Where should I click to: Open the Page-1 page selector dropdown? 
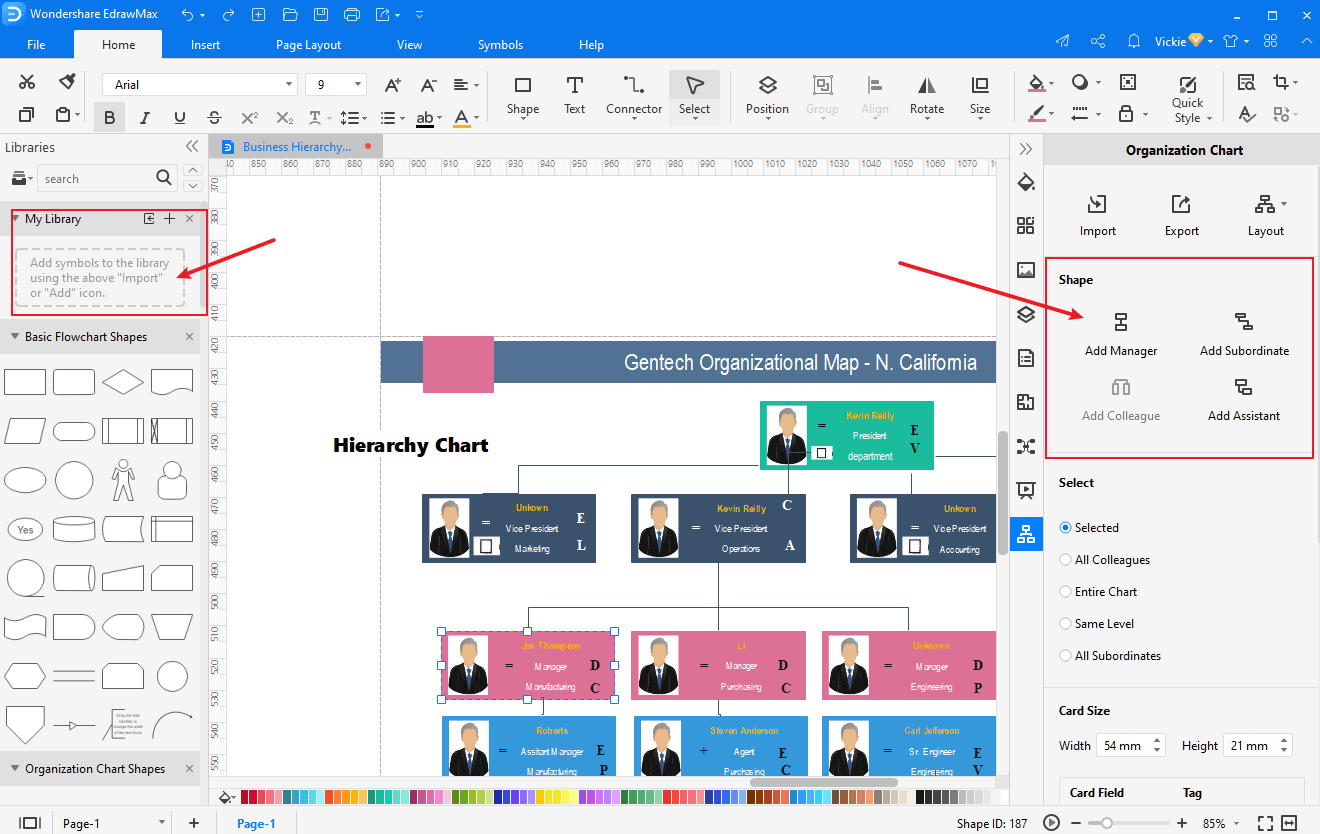[161, 823]
